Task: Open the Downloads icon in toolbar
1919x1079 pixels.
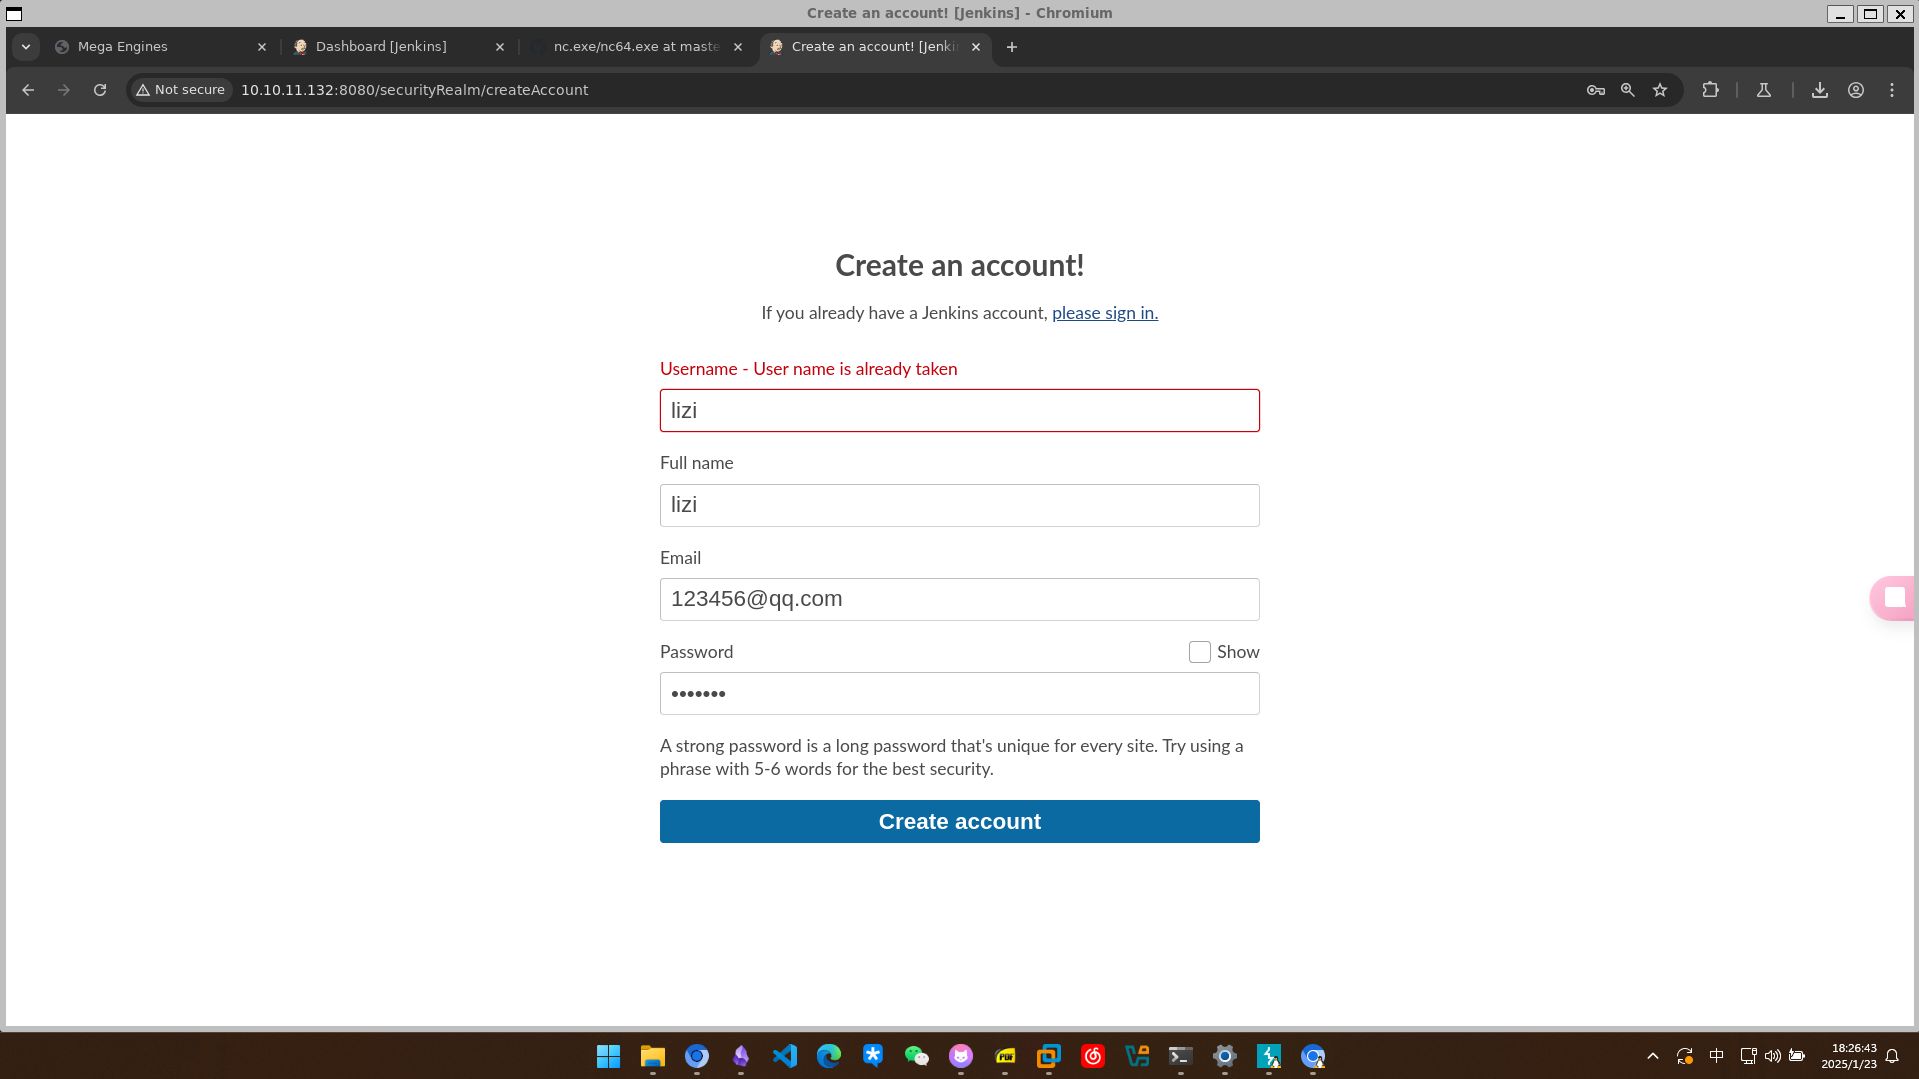Action: [x=1820, y=90]
